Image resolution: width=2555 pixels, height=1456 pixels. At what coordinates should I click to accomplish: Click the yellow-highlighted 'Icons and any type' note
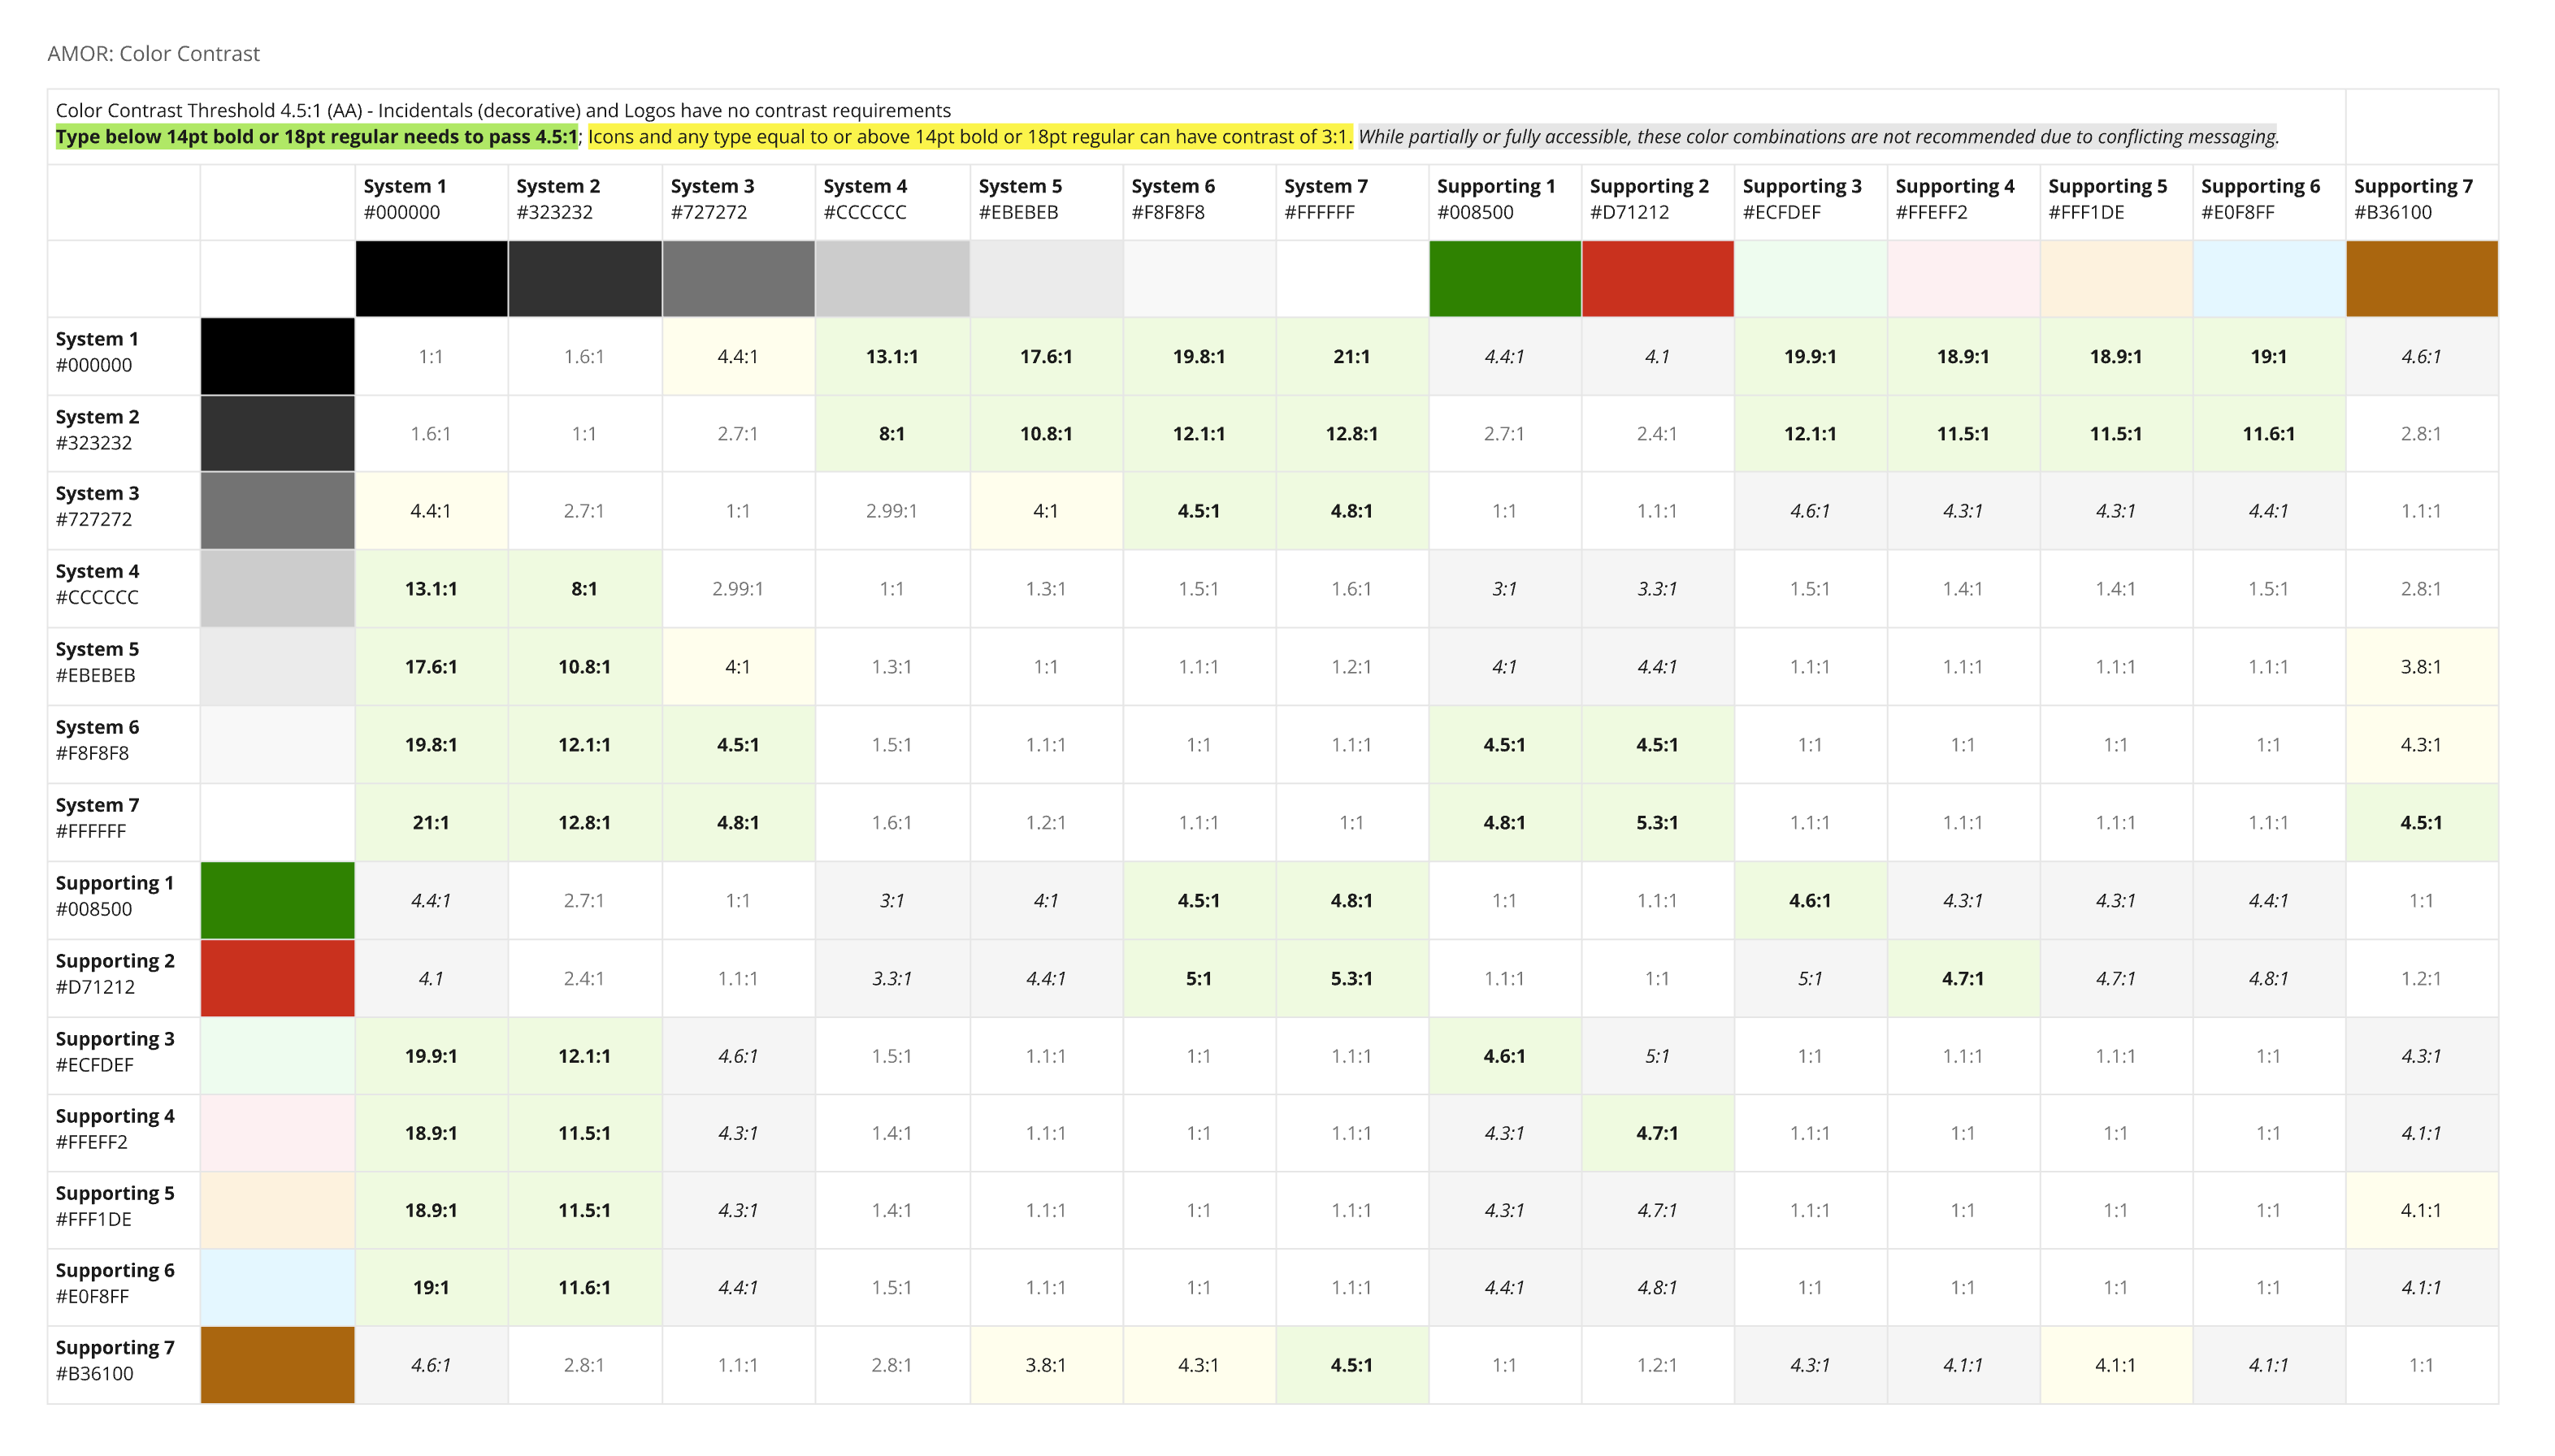coord(970,137)
